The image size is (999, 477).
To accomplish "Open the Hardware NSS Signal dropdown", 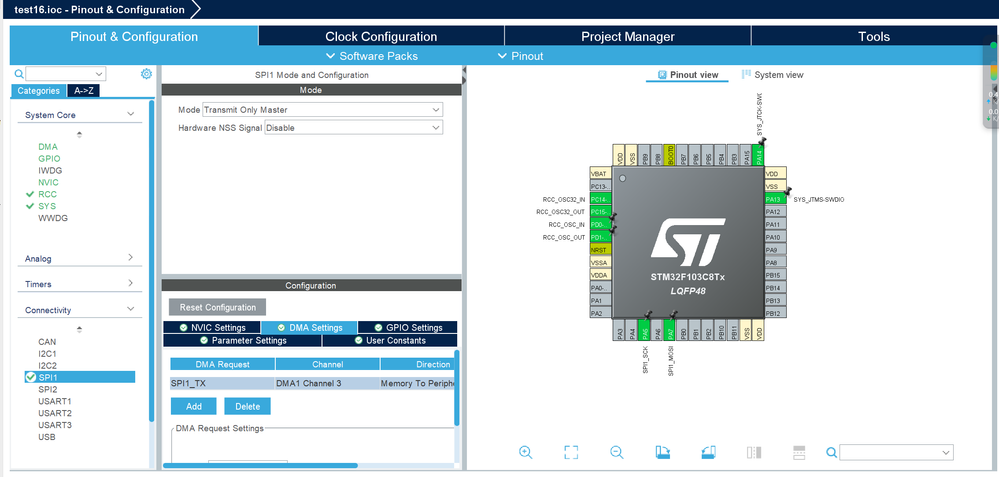I will pyautogui.click(x=354, y=127).
